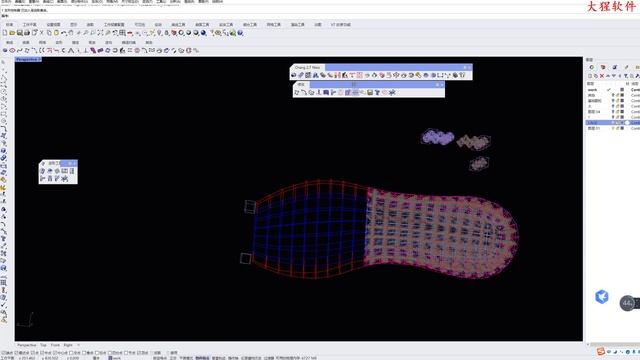The width and height of the screenshot is (640, 360).
Task: Click color swatch of 图层 04 layer
Action: tap(622, 111)
